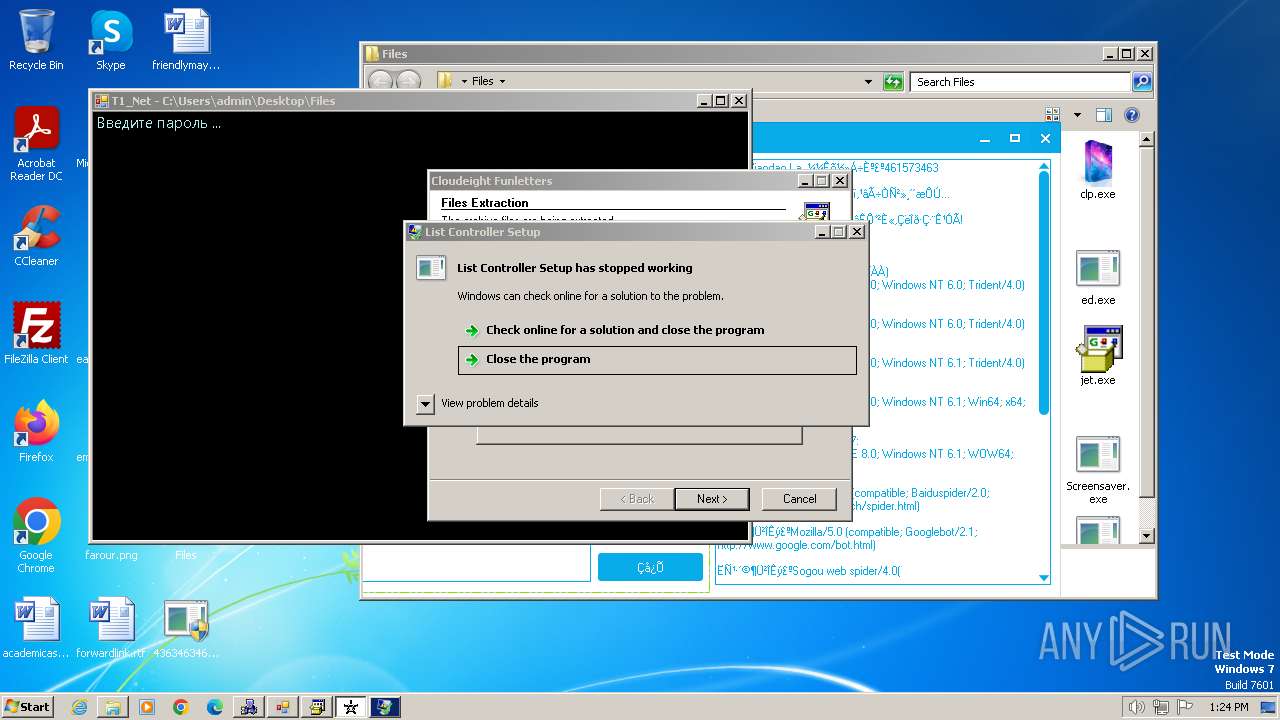Viewport: 1280px width, 720px height.
Task: Open Internet Explorer from the taskbar
Action: 79,707
